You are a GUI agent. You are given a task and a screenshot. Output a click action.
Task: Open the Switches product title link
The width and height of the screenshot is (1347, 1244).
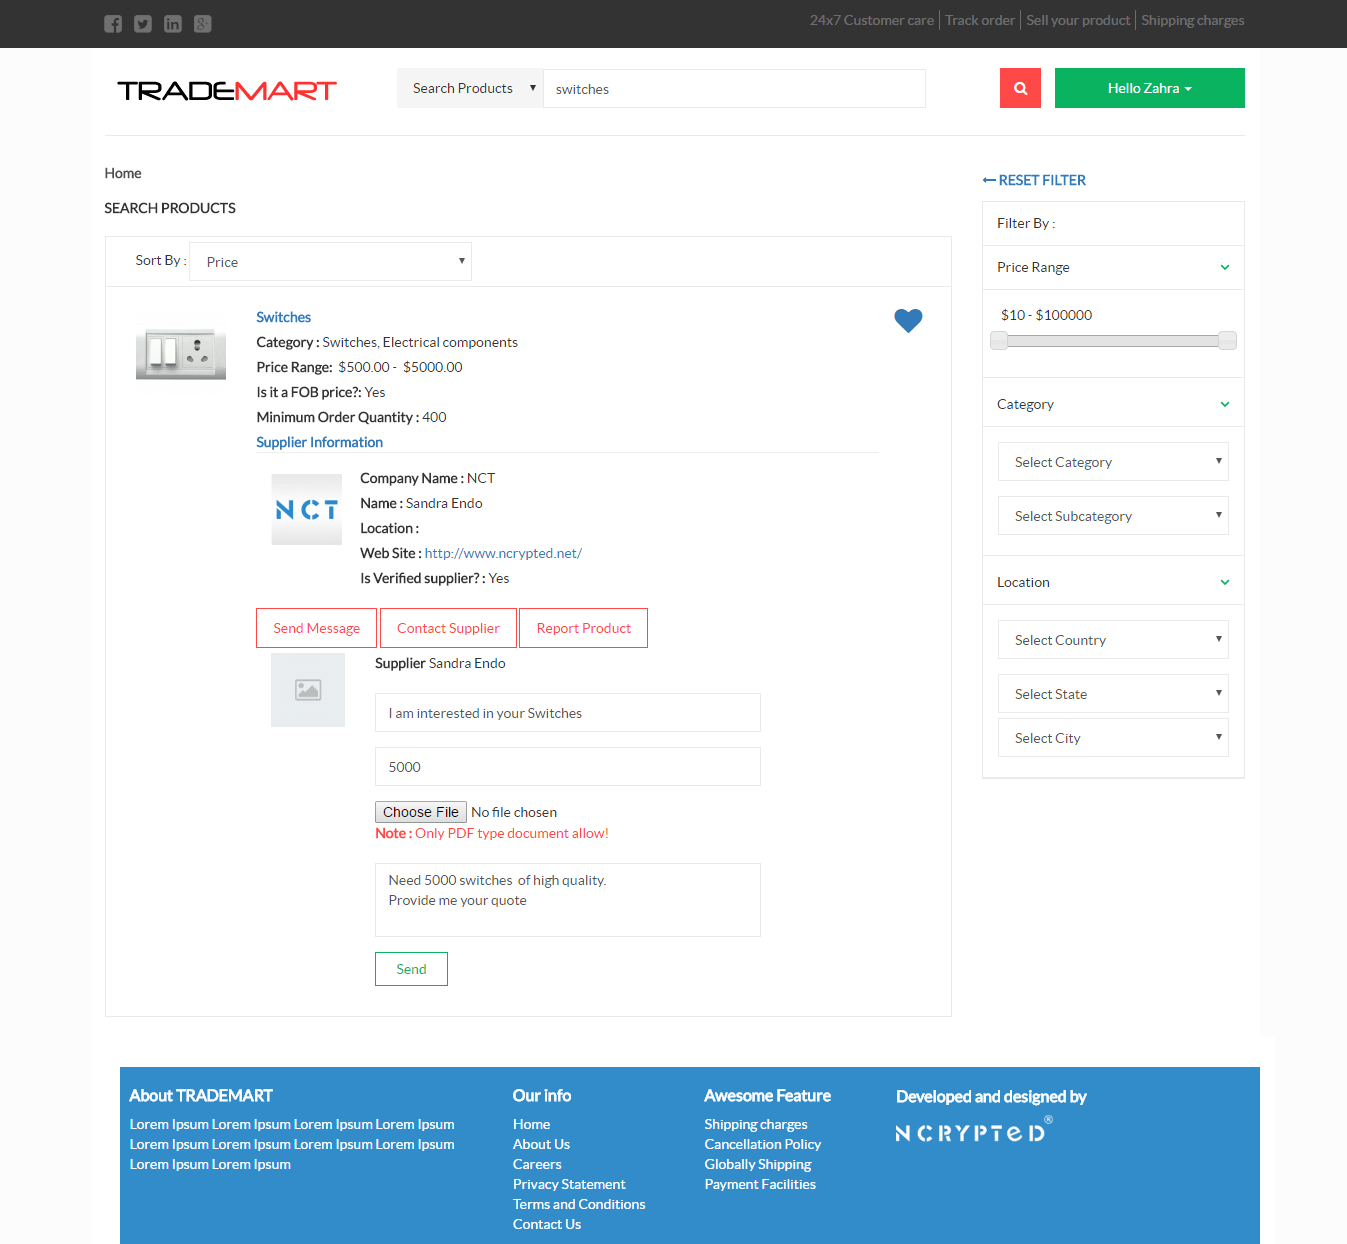284,317
